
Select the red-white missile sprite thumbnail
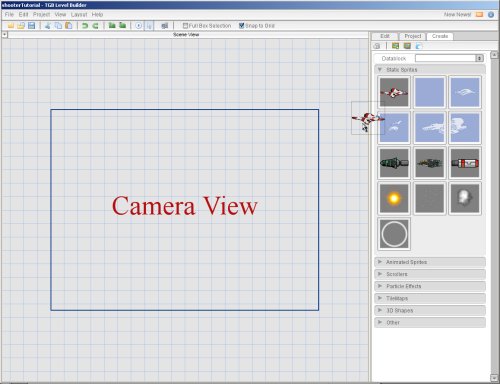click(x=465, y=163)
